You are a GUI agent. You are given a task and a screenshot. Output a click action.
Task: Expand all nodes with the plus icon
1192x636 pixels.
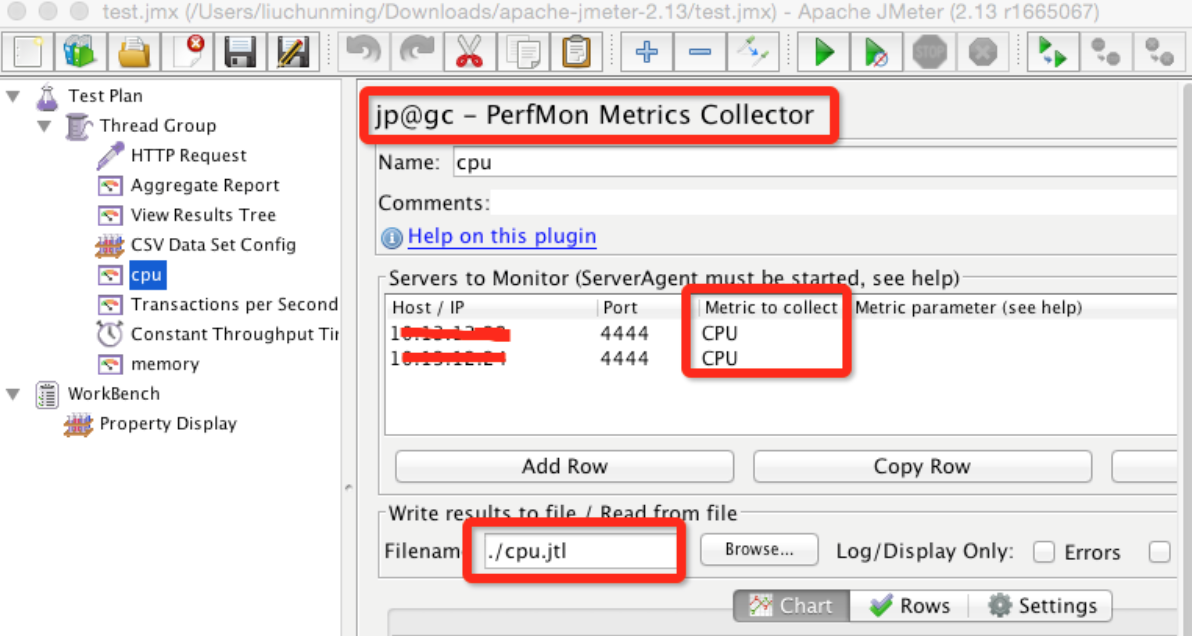(x=647, y=52)
